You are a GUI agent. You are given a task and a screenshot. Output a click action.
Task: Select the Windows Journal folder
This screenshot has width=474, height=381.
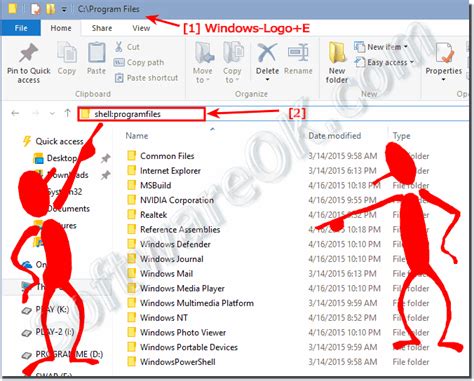coord(172,259)
